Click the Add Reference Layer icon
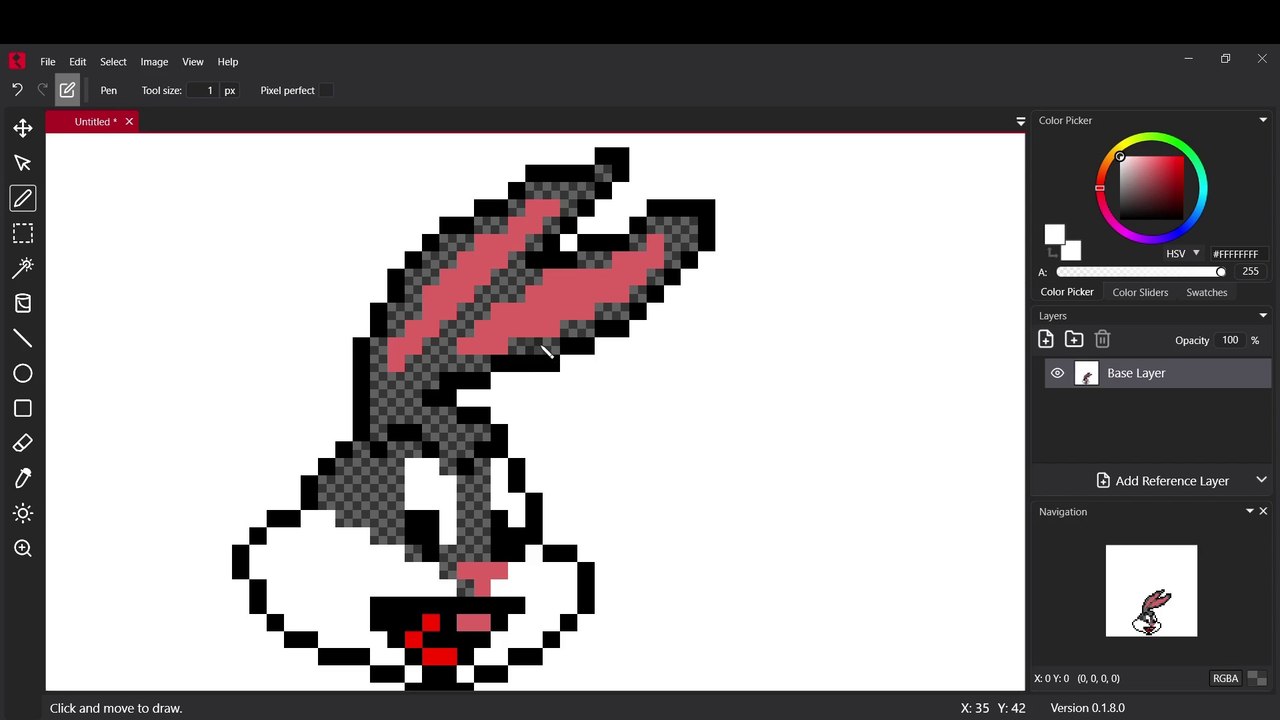This screenshot has width=1280, height=720. (x=1103, y=480)
